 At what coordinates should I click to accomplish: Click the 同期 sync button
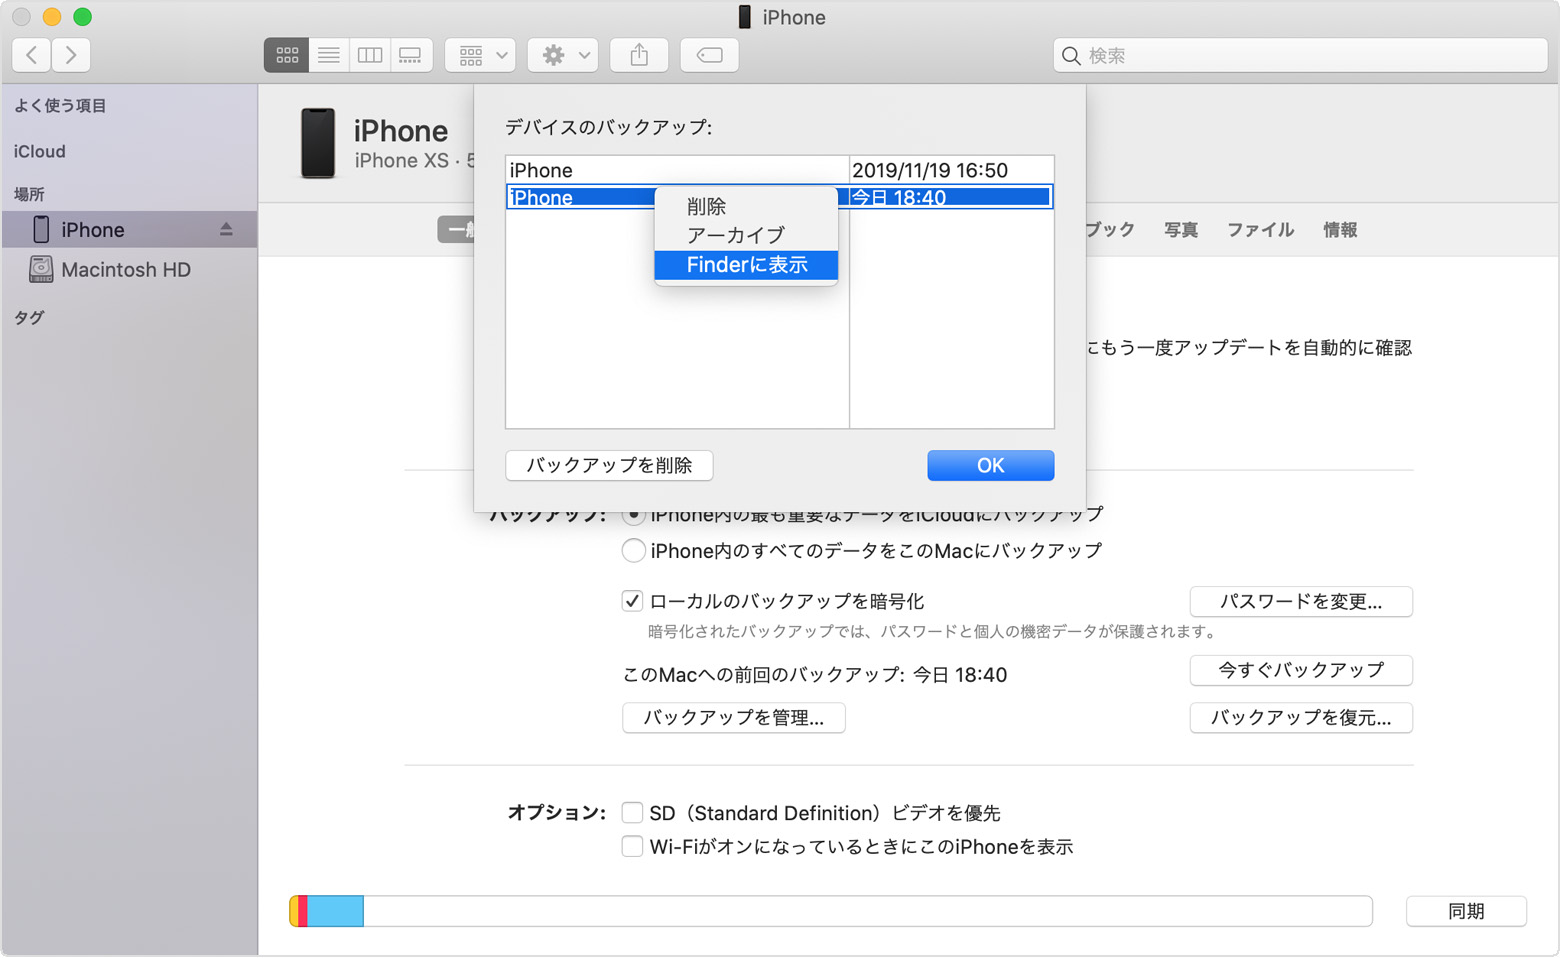click(x=1466, y=911)
